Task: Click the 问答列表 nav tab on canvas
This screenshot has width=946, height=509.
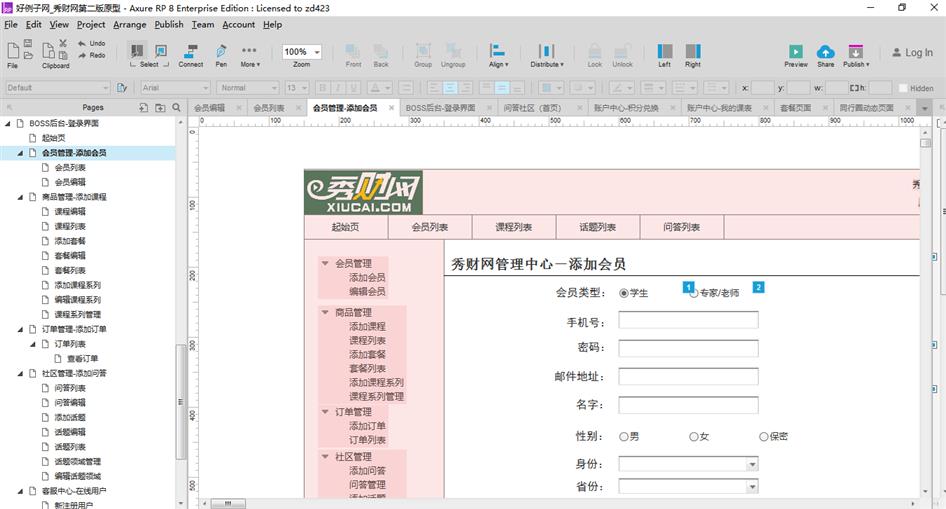Action: click(682, 227)
